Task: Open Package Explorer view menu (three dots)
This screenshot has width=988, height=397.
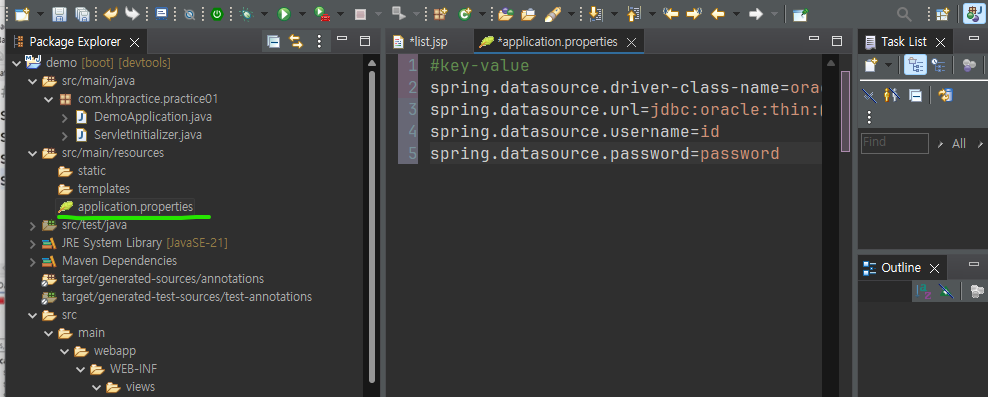Action: coord(319,42)
